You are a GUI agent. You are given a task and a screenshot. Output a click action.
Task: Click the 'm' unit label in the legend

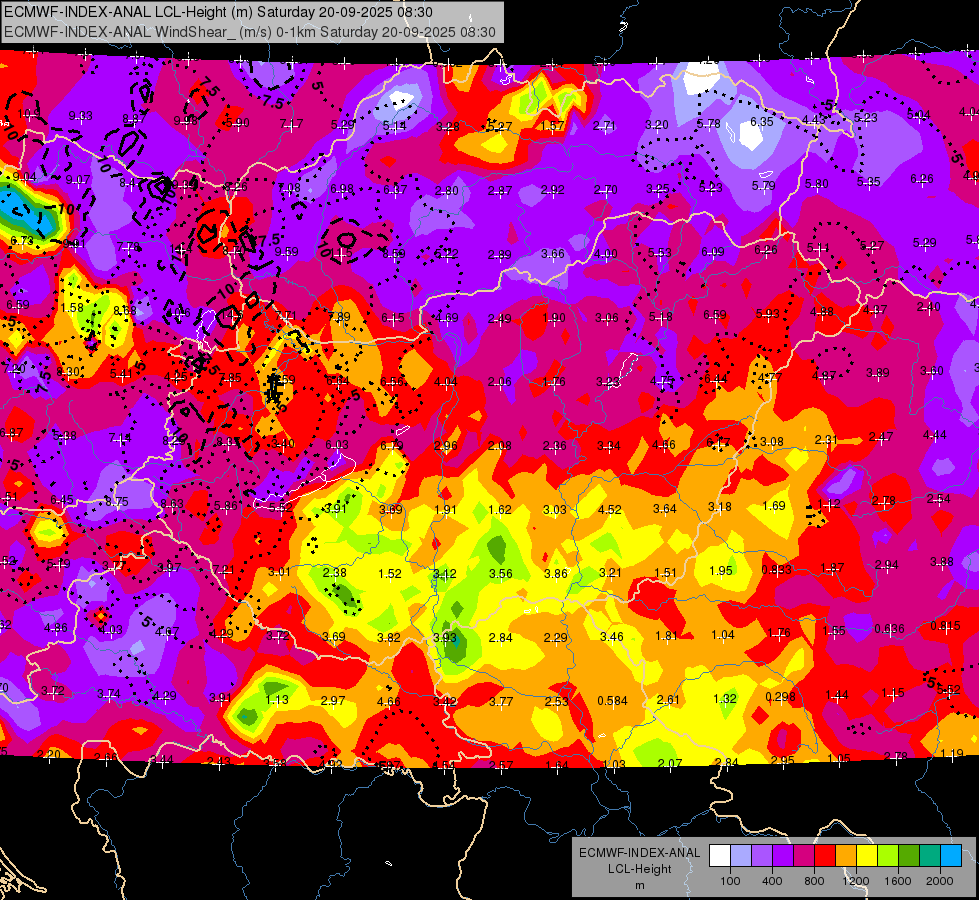tap(639, 886)
